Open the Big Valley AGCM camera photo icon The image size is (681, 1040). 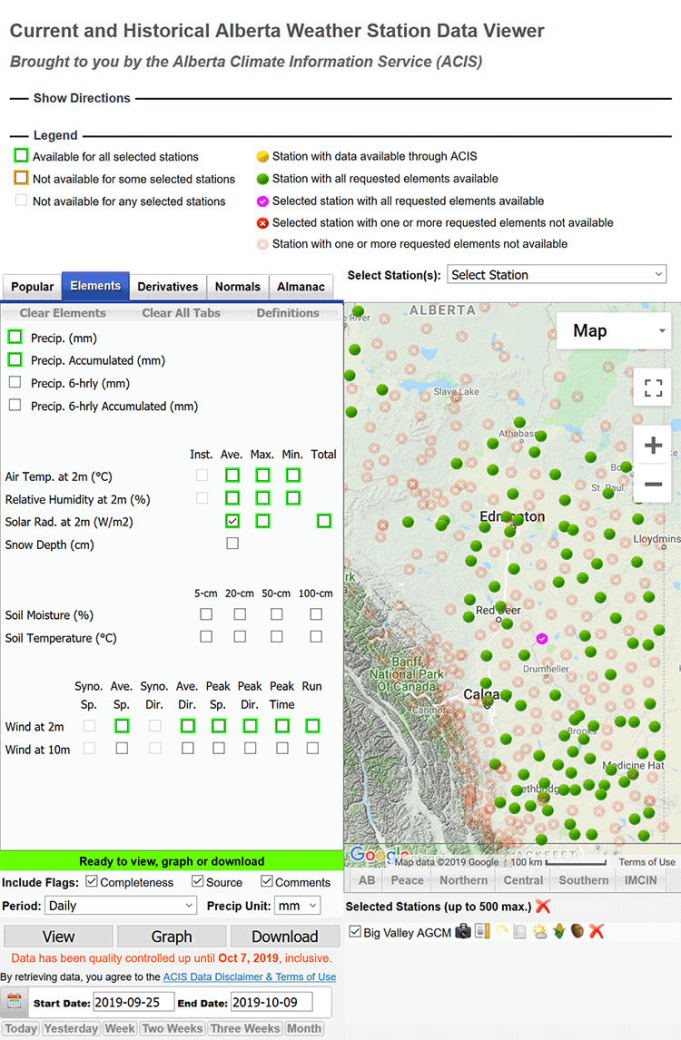coord(463,931)
